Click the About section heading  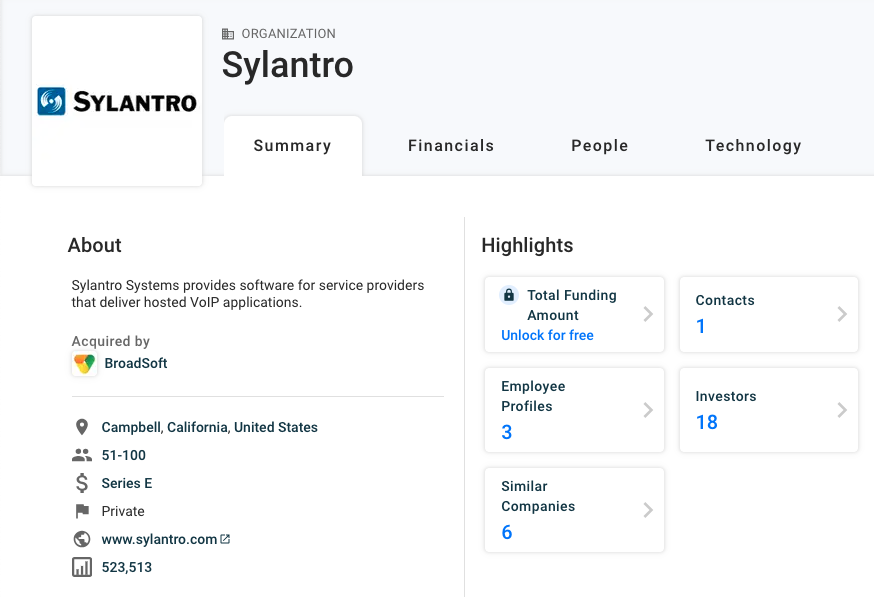coord(95,245)
